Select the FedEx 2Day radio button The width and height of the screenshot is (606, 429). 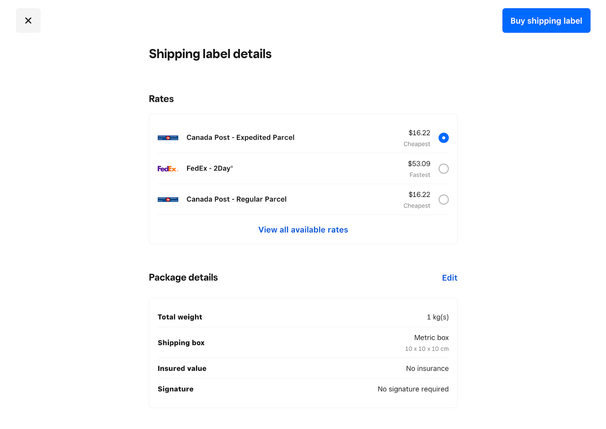443,169
